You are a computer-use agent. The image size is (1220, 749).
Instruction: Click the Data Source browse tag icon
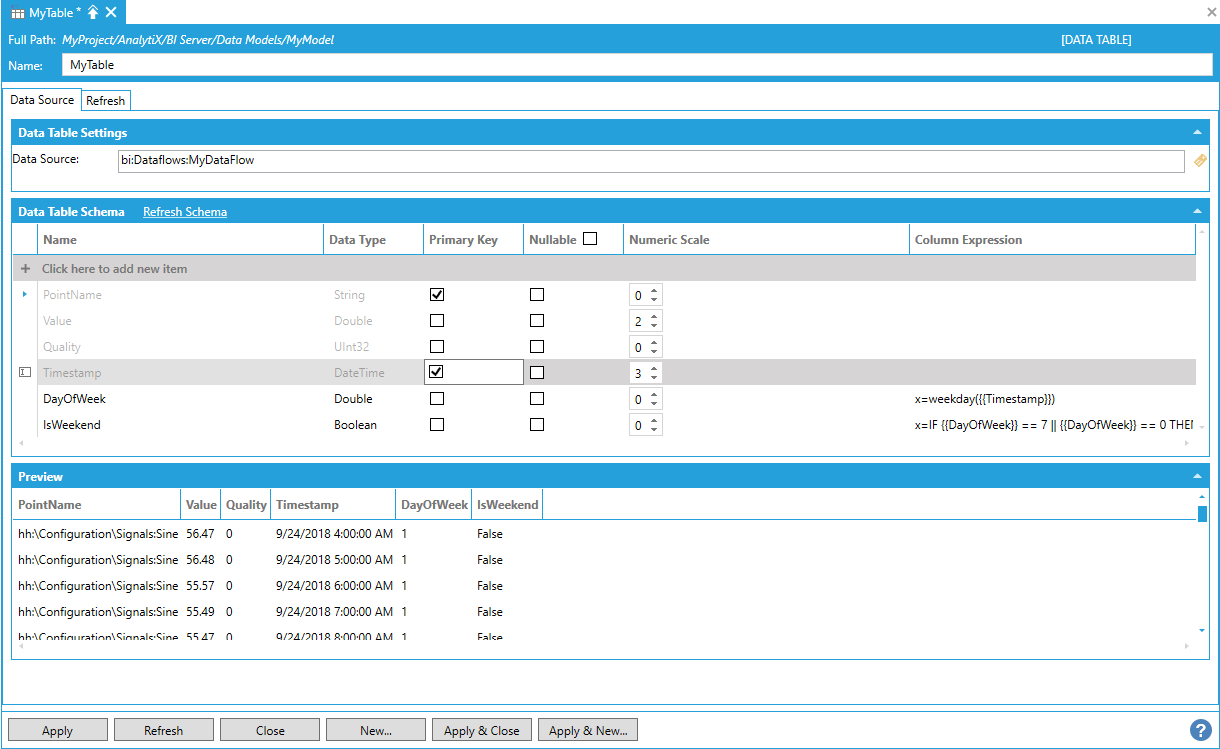(1200, 160)
